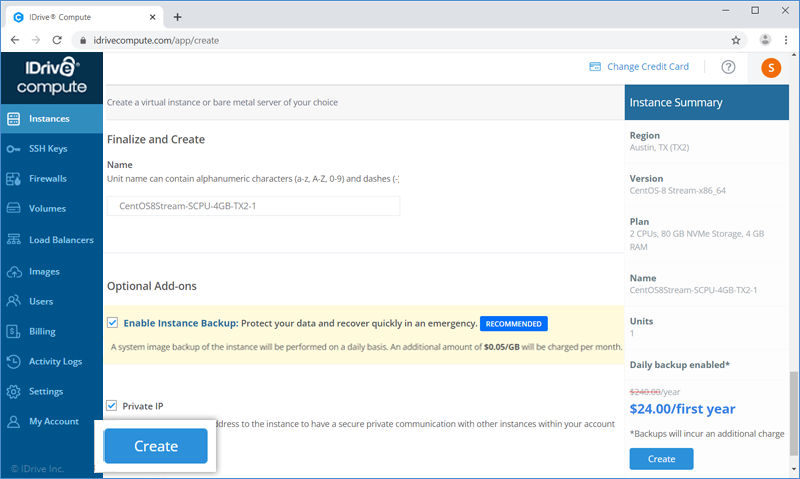
Task: Click the $24.00/first year price
Action: coord(682,409)
